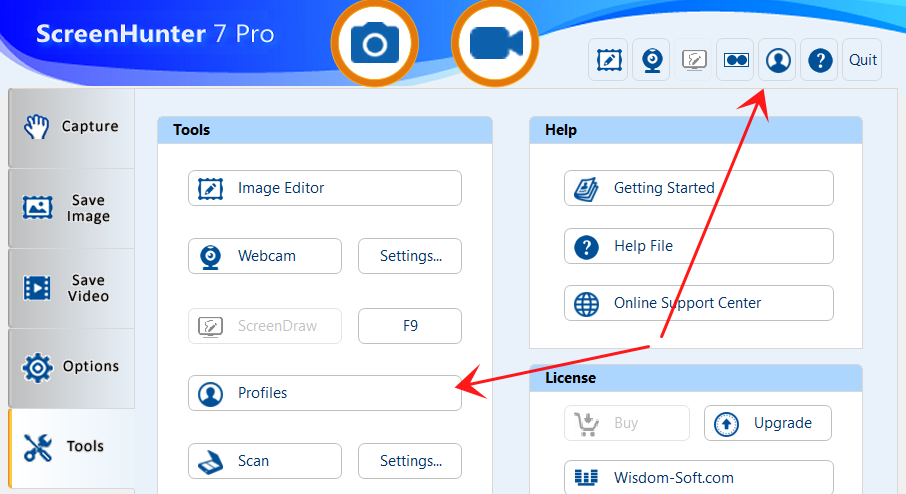Switch to the Capture tab

click(71, 127)
